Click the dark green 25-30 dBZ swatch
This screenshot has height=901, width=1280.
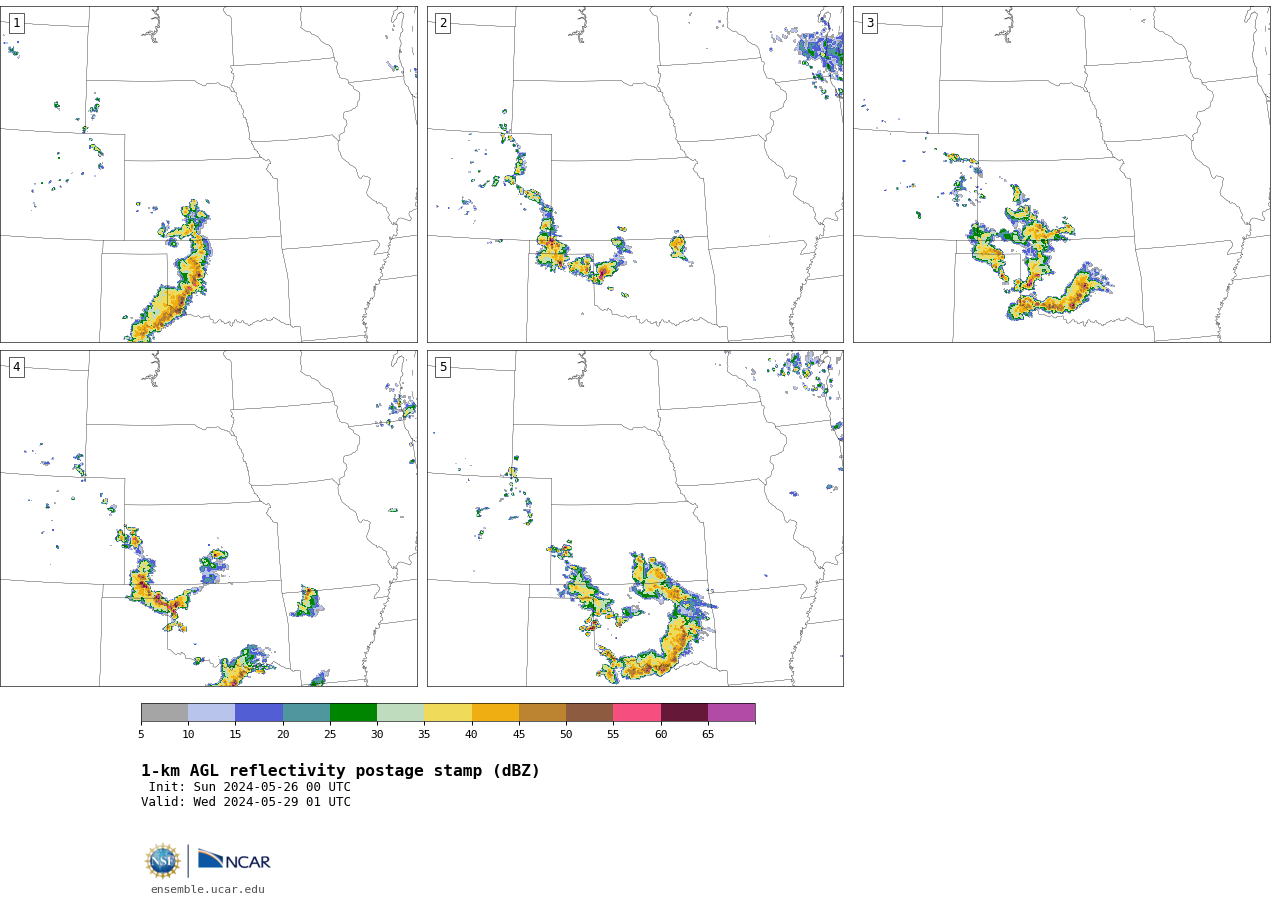point(354,713)
